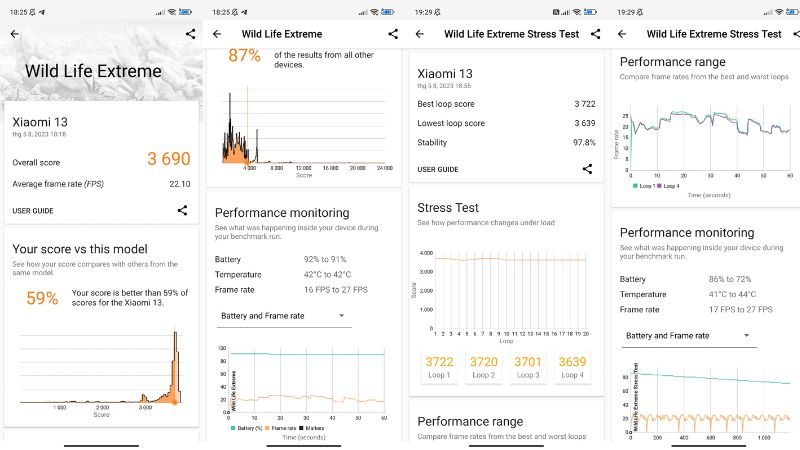
Task: Tap the Stability value 97.8%
Action: (x=584, y=143)
